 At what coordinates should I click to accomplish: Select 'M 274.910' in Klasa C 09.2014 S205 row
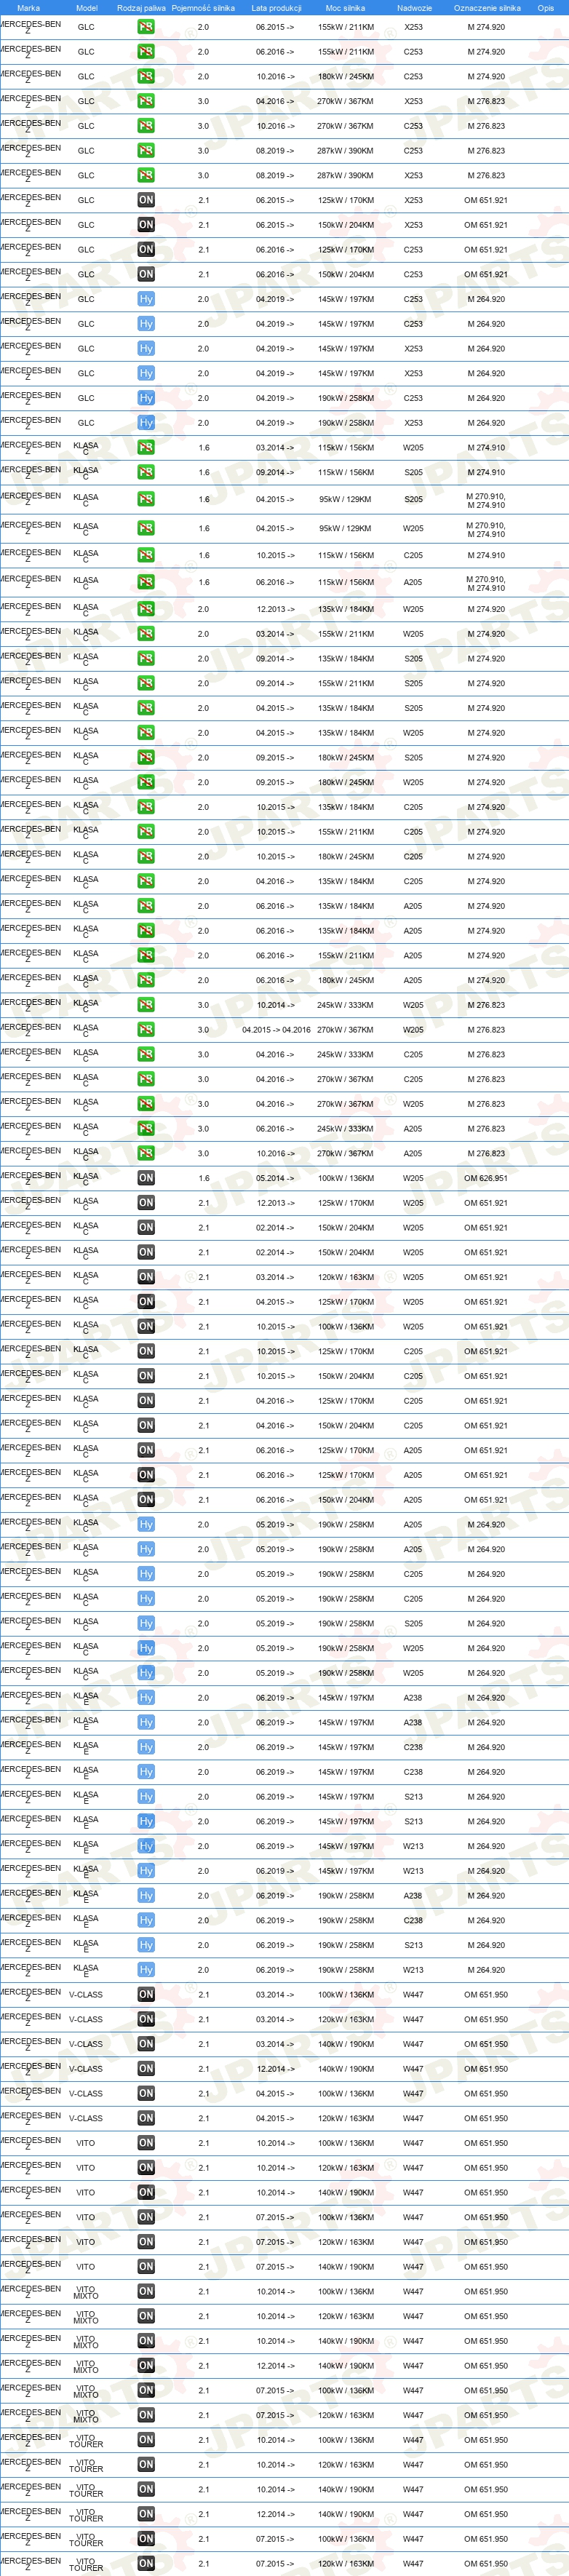(x=486, y=473)
